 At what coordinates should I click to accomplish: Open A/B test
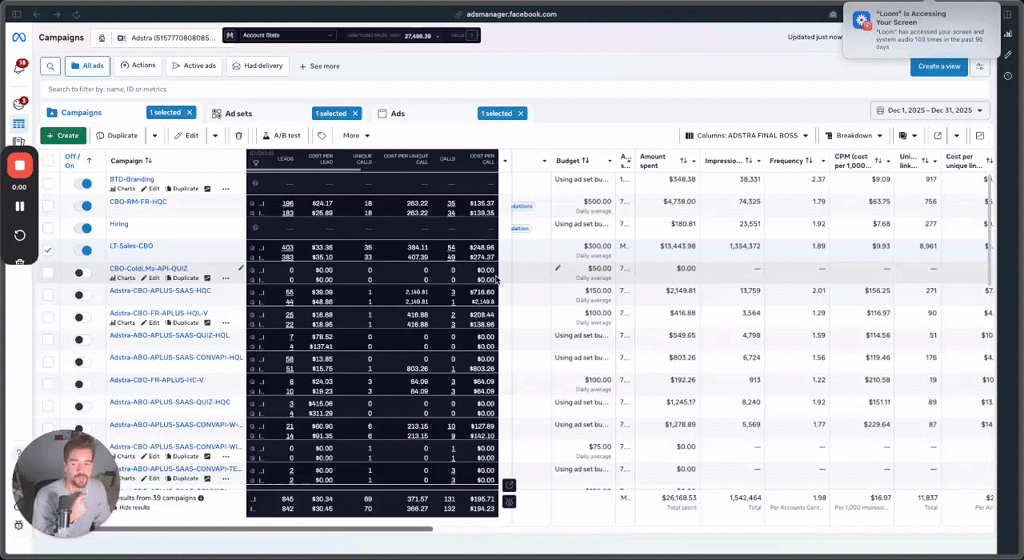(x=282, y=136)
